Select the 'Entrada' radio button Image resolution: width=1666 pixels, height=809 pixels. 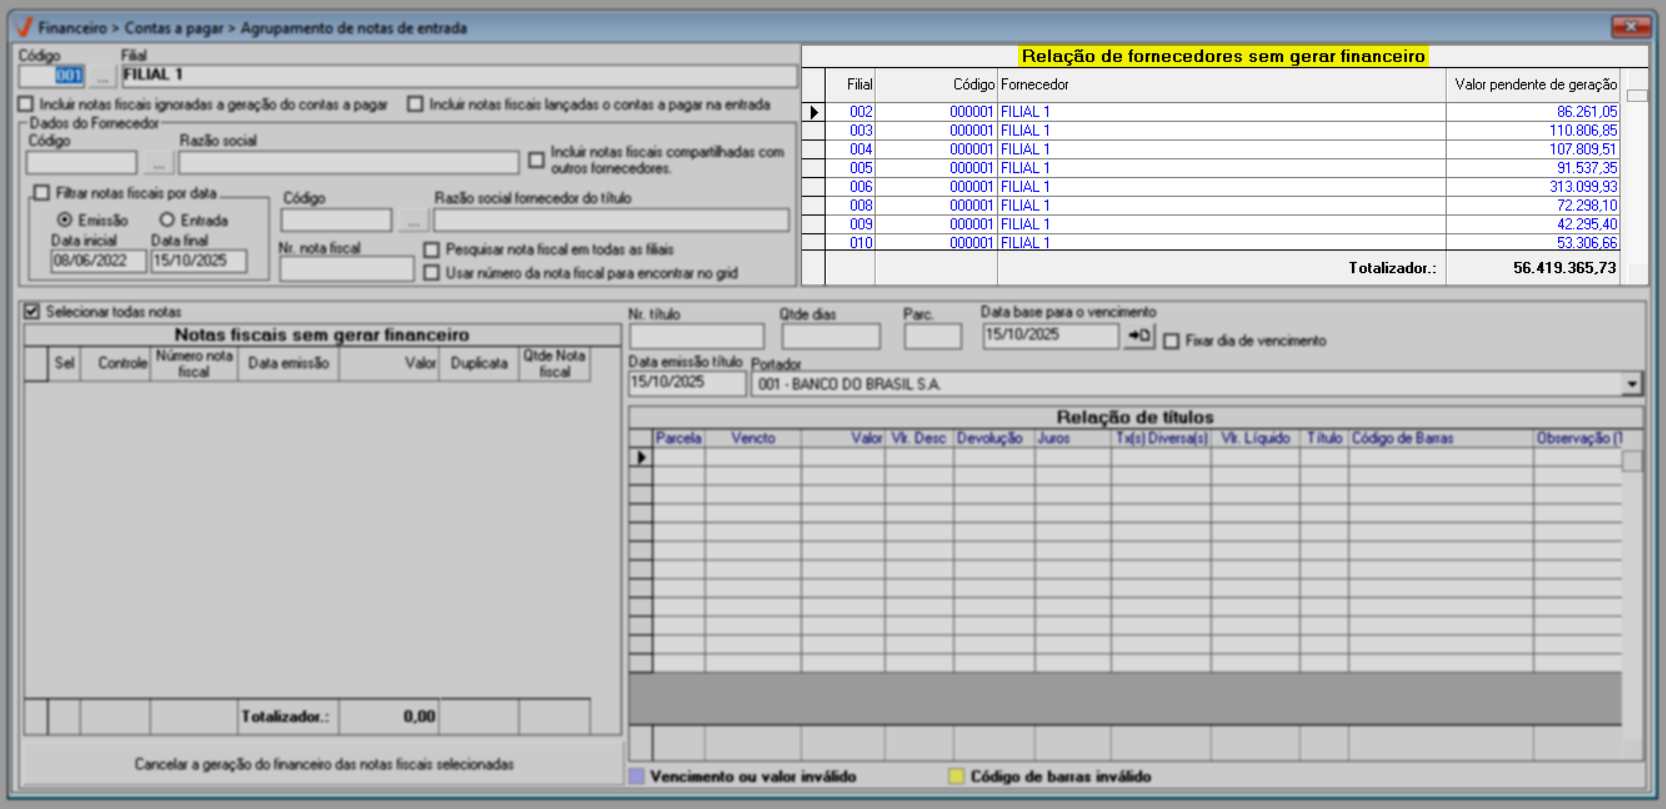click(167, 220)
